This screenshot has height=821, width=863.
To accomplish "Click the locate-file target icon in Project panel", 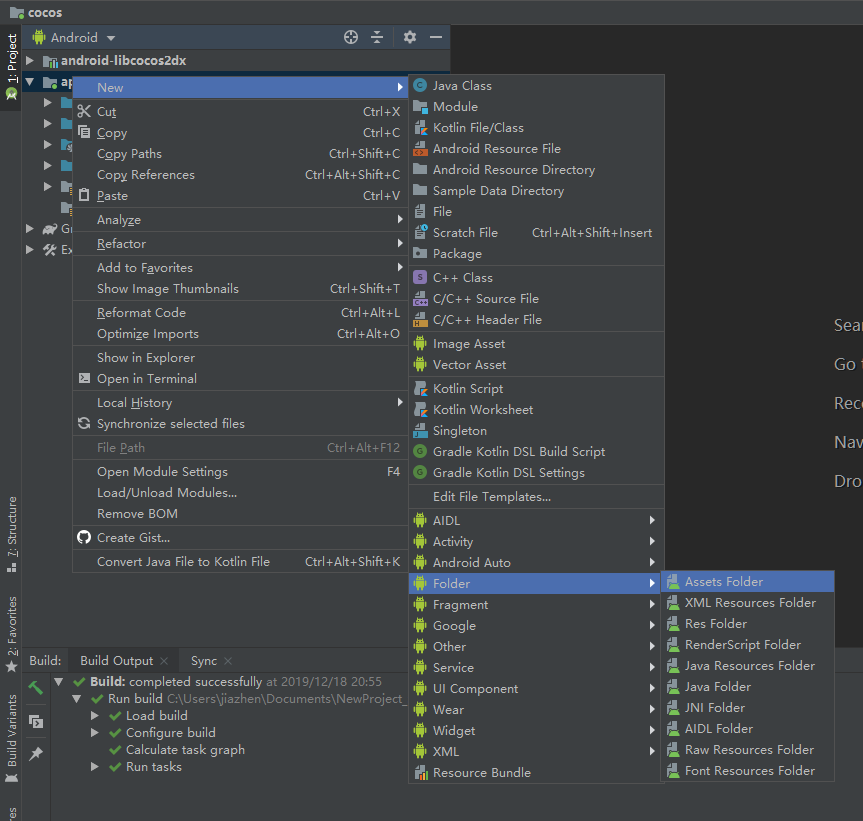I will click(351, 37).
